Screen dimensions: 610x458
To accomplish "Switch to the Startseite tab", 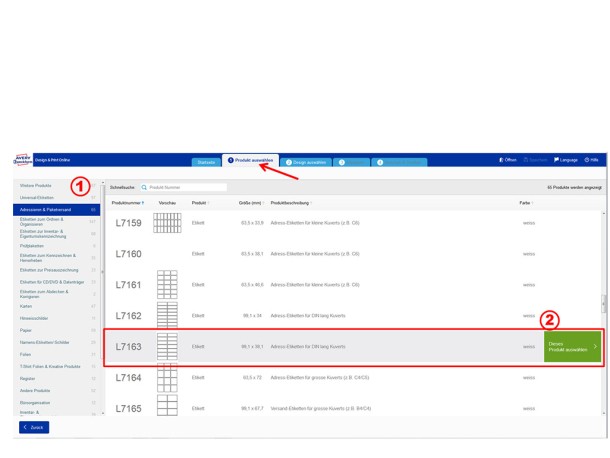I will tap(206, 162).
